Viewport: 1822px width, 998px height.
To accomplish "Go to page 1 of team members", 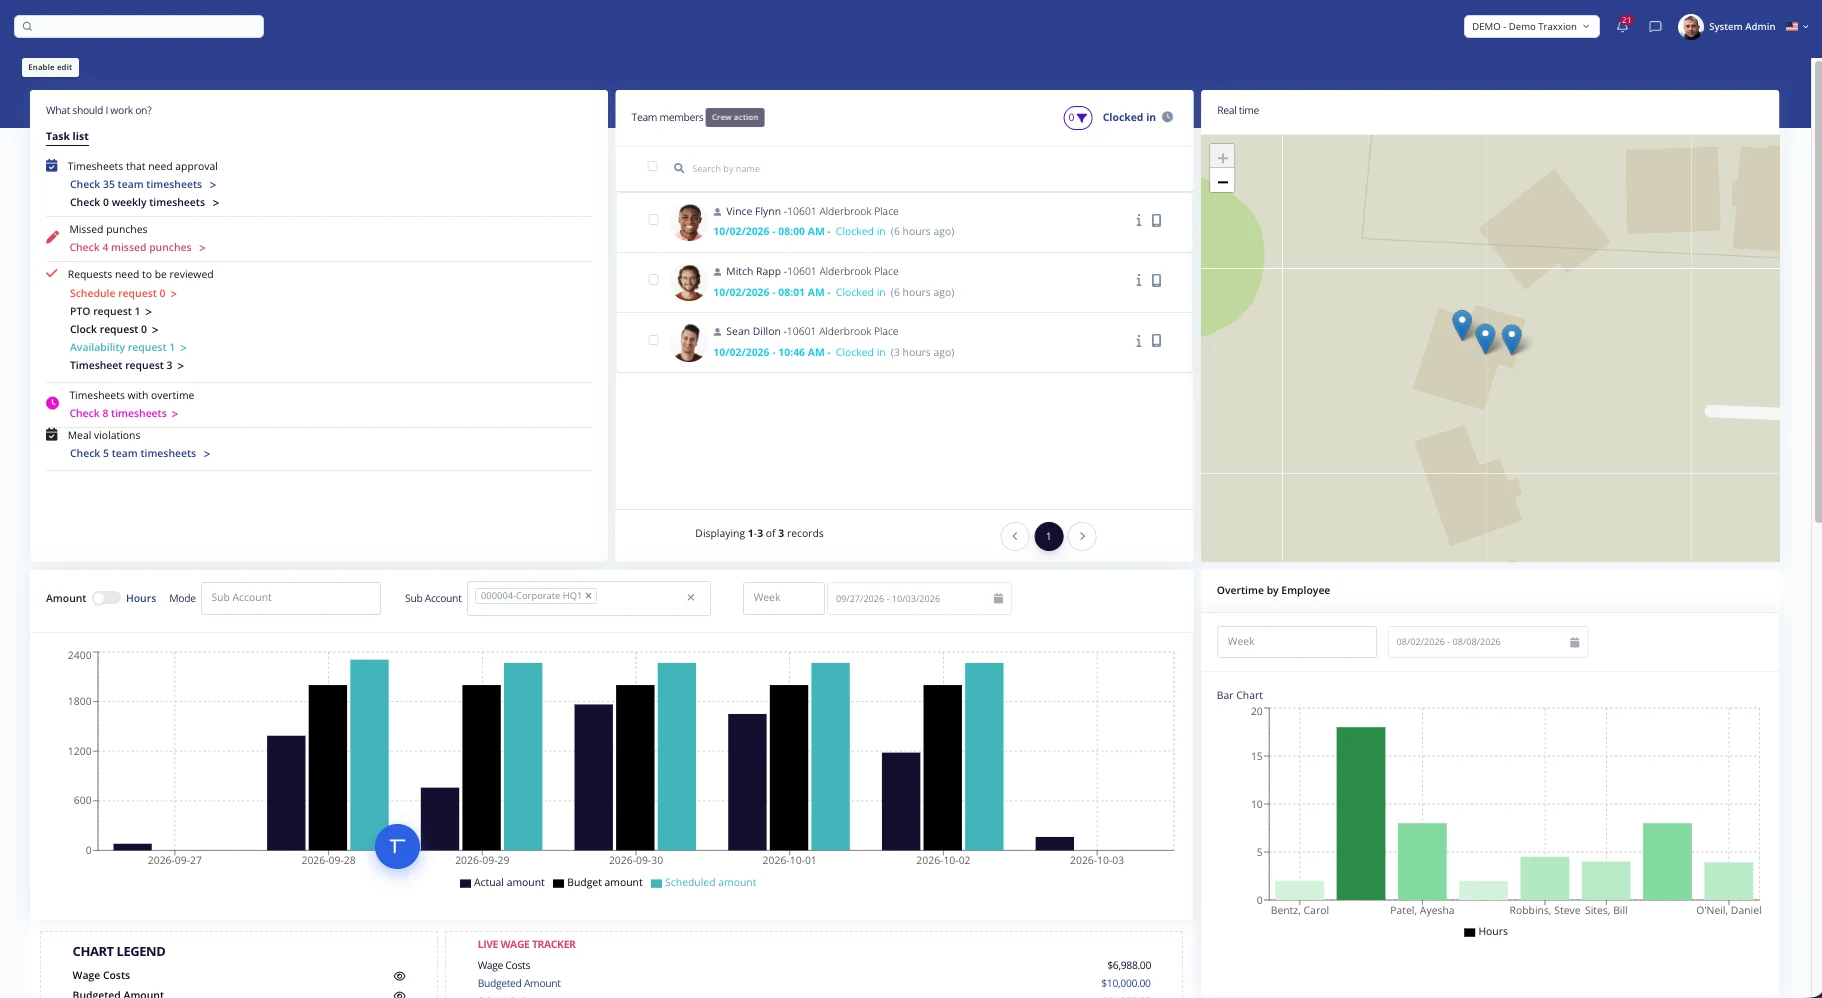I will click(x=1048, y=536).
